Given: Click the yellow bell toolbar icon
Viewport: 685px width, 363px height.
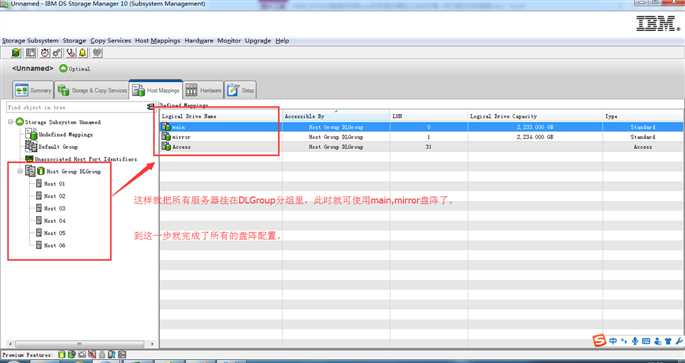Looking at the screenshot, I should pos(83,53).
